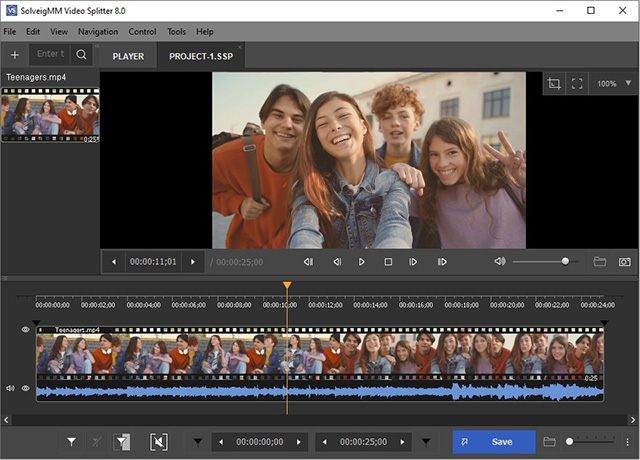Open the Navigation menu
Viewport: 640px width, 460px height.
[x=97, y=32]
